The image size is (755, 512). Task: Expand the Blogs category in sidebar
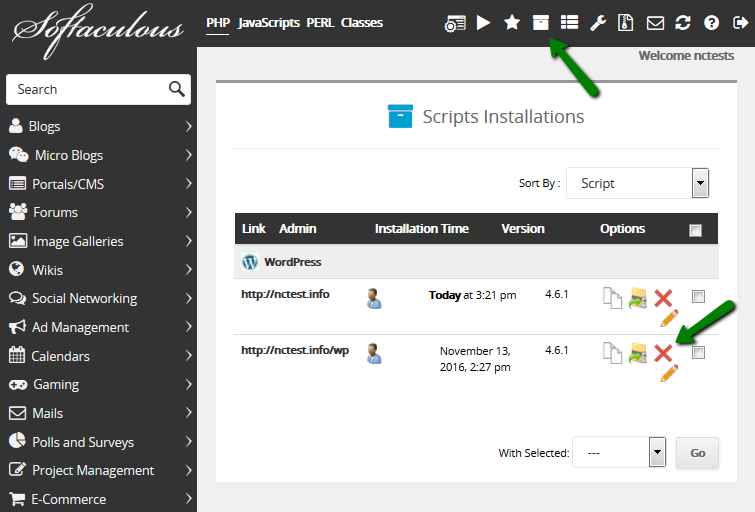(x=98, y=126)
